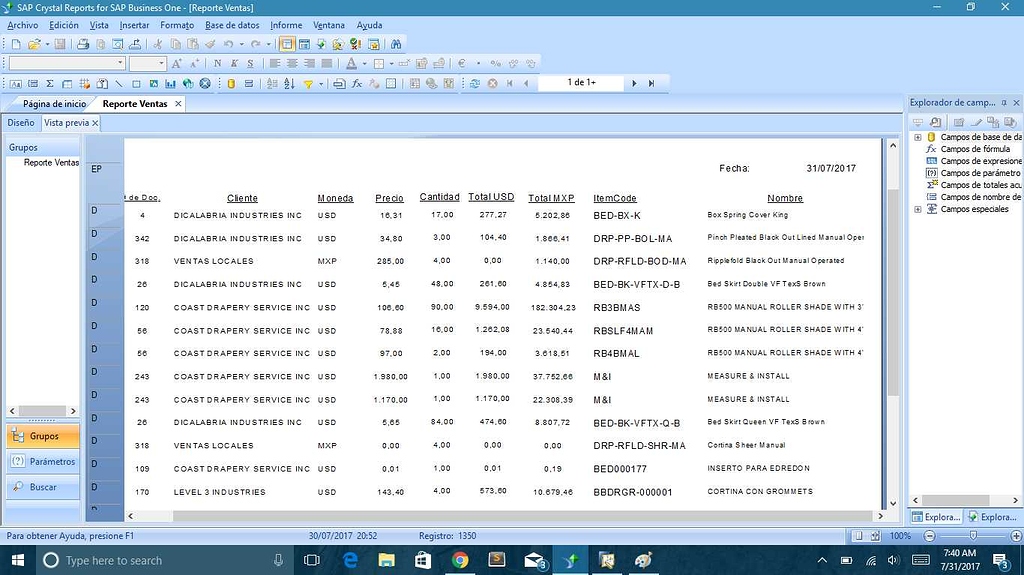The height and width of the screenshot is (575, 1024).
Task: Switch to the Página de inicio tab
Action: click(54, 103)
